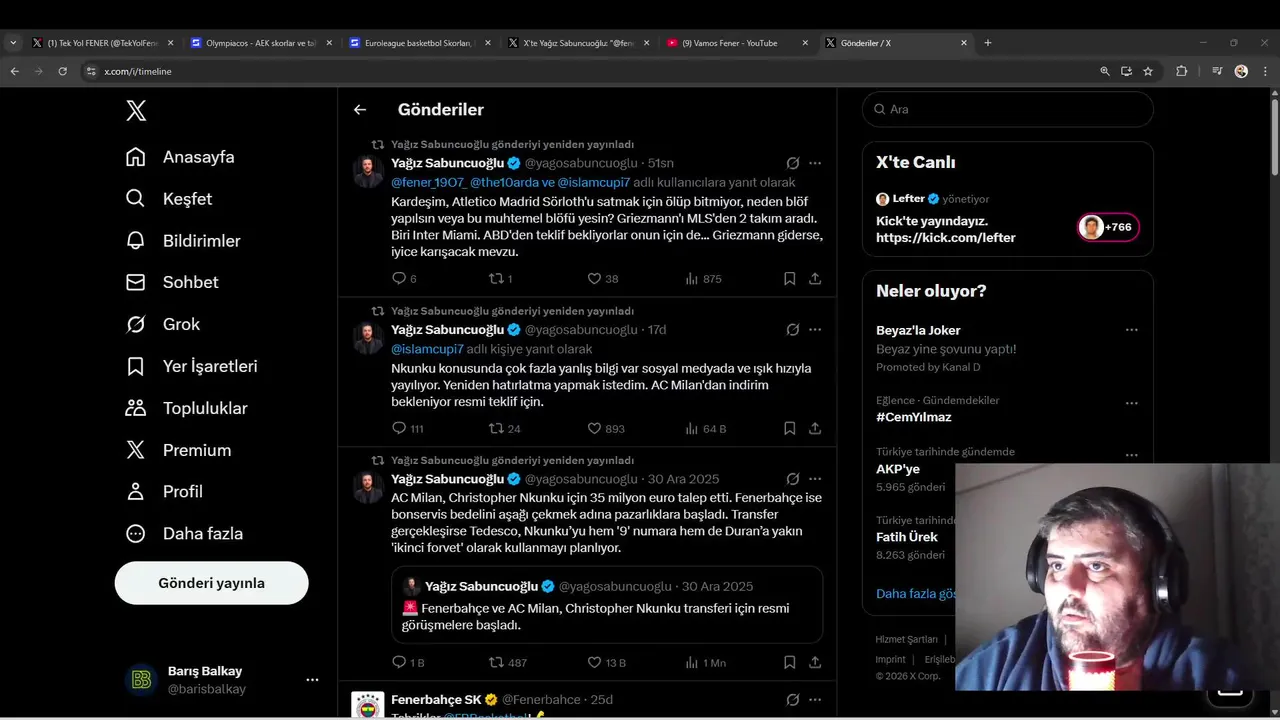
Task: Open the Premium page
Action: pos(178,450)
